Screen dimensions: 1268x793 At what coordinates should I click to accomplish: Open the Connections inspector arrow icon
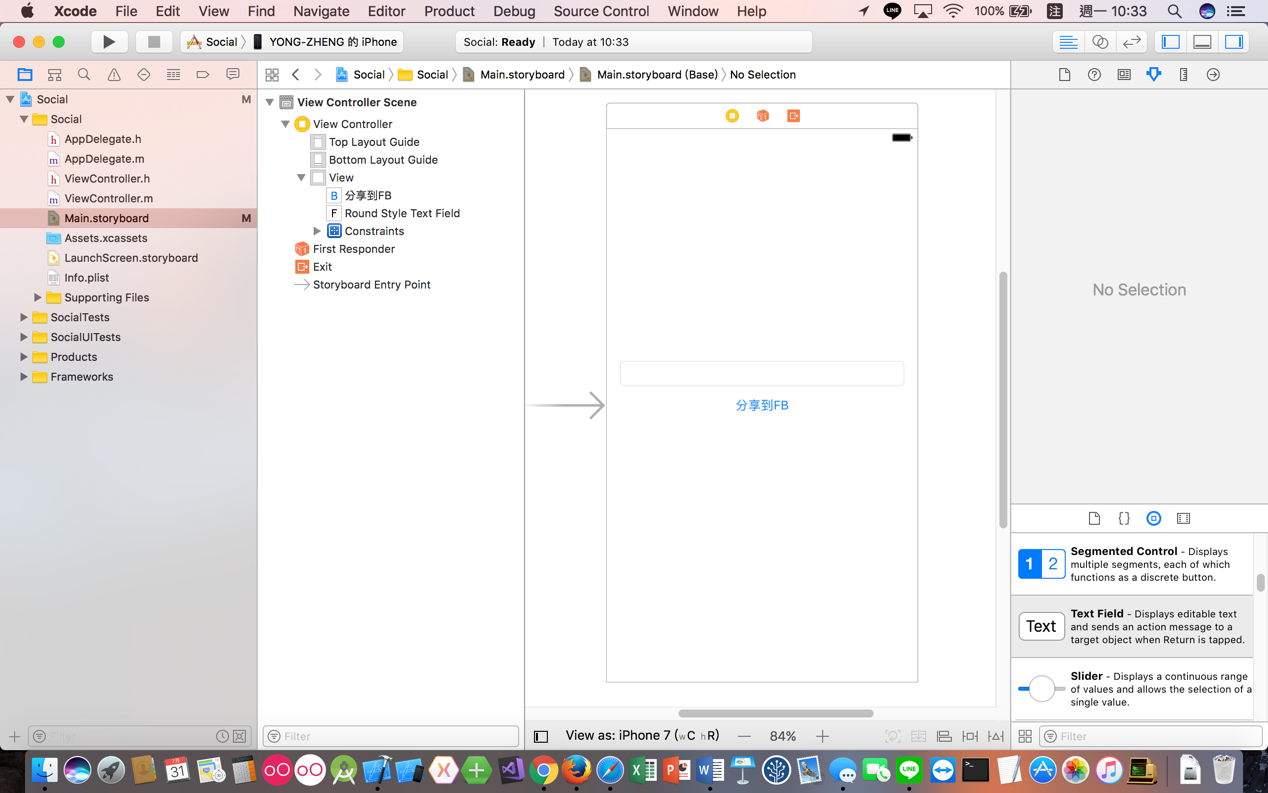(1213, 74)
